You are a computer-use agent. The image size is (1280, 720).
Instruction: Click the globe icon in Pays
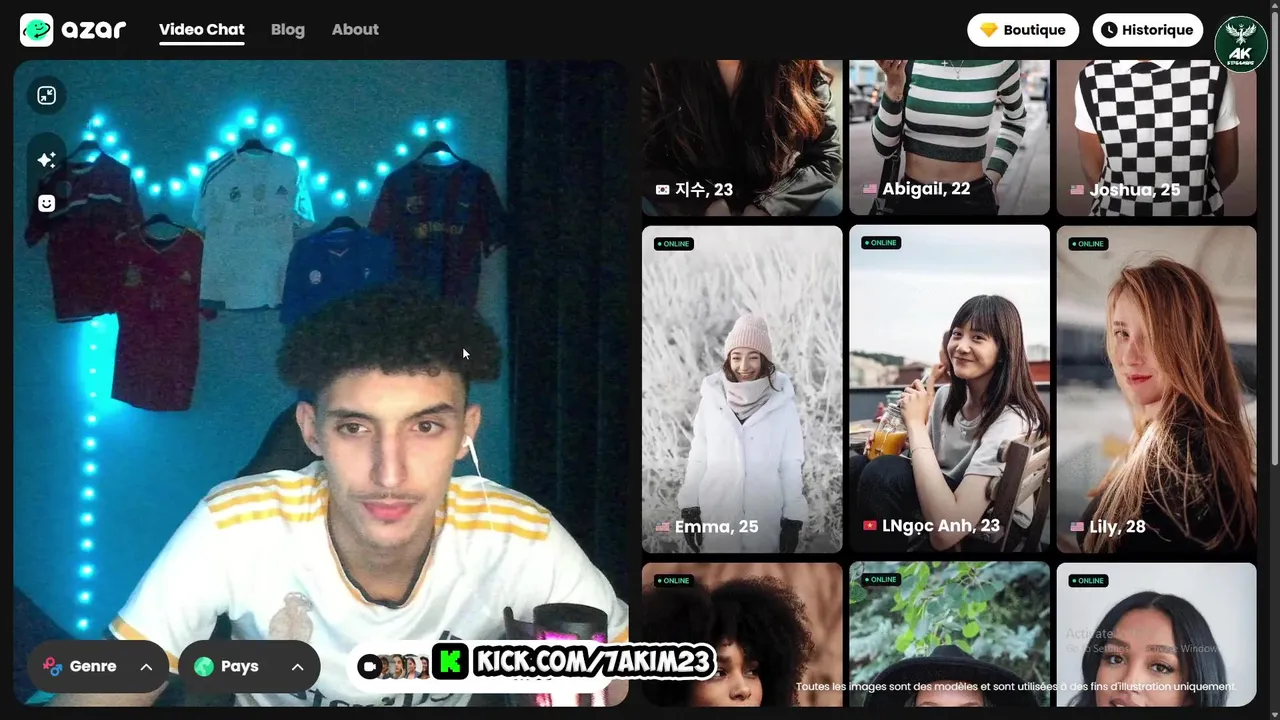[204, 666]
